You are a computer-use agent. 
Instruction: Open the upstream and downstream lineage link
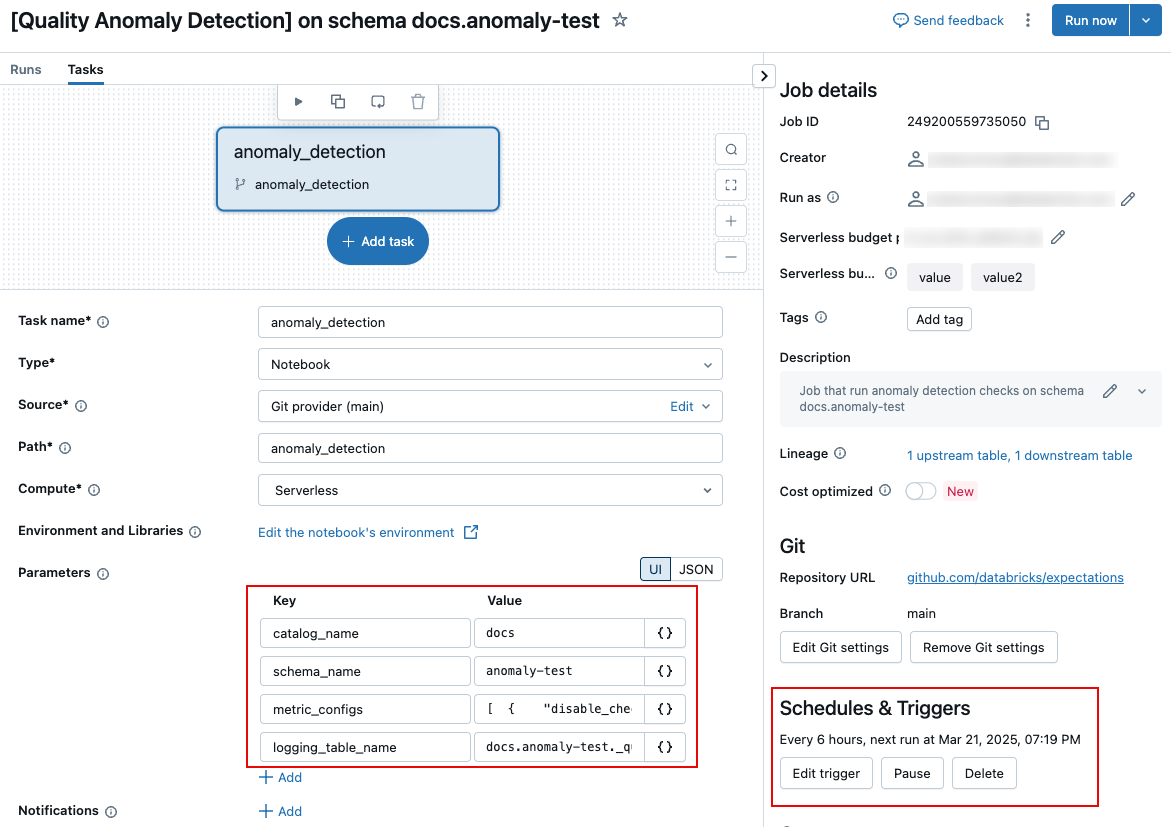1020,453
